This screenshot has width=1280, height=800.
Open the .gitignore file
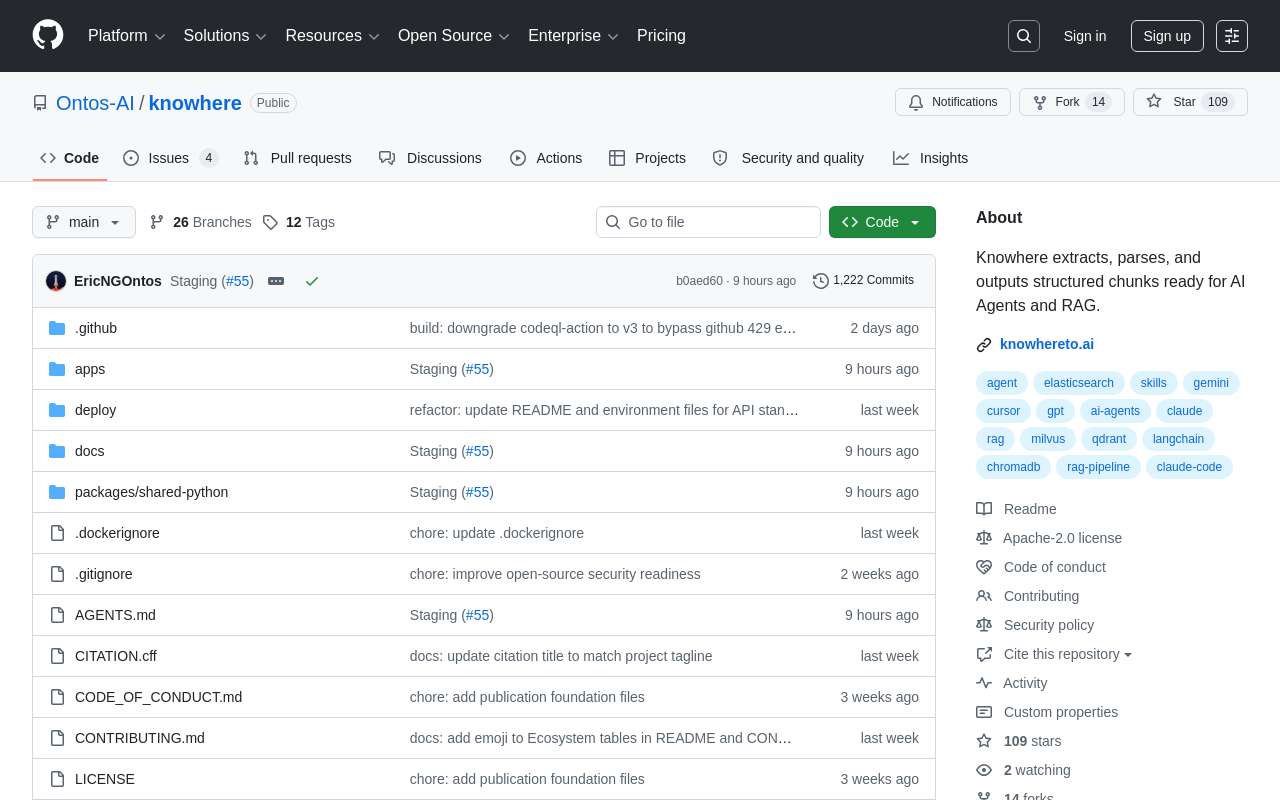pyautogui.click(x=104, y=574)
